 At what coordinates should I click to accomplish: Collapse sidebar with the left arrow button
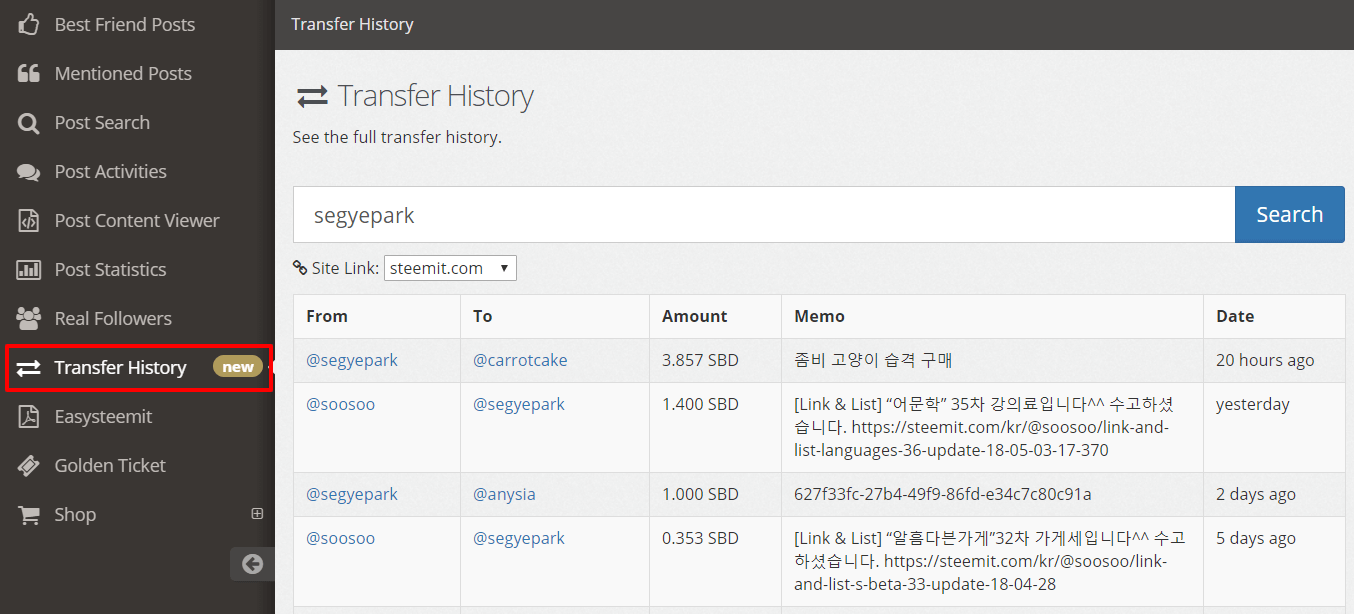click(252, 564)
